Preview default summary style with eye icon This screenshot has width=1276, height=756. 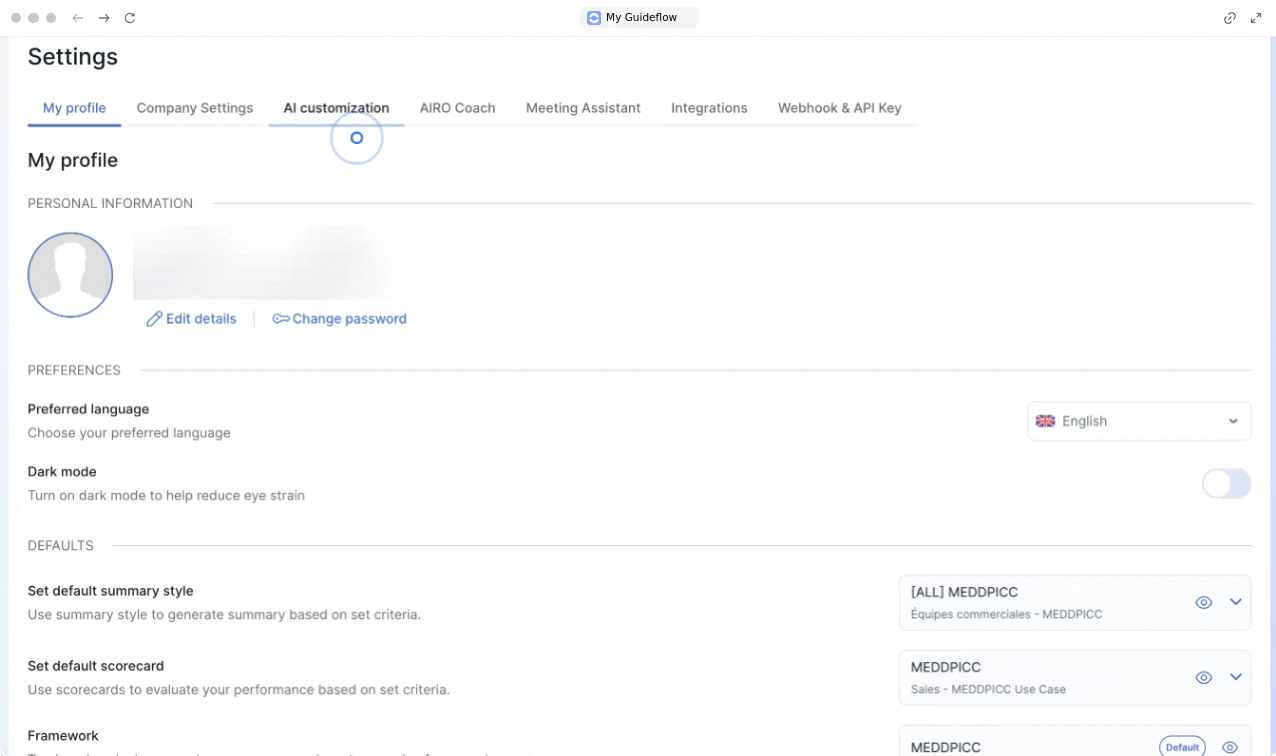point(1204,602)
